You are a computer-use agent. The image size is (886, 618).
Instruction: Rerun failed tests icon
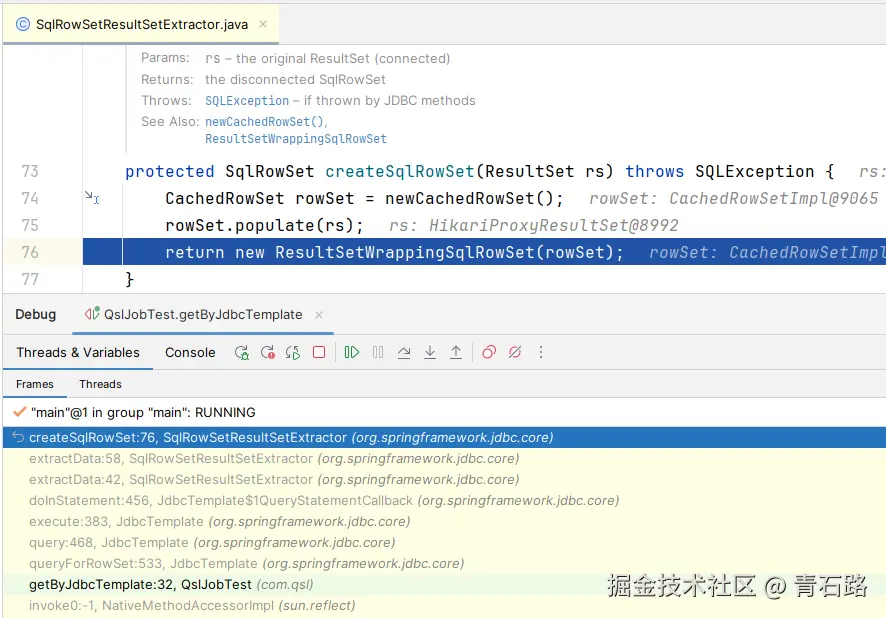click(x=268, y=352)
